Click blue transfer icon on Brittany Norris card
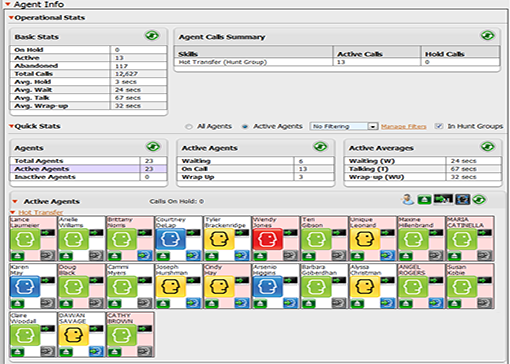The height and width of the screenshot is (364, 510). [x=145, y=256]
